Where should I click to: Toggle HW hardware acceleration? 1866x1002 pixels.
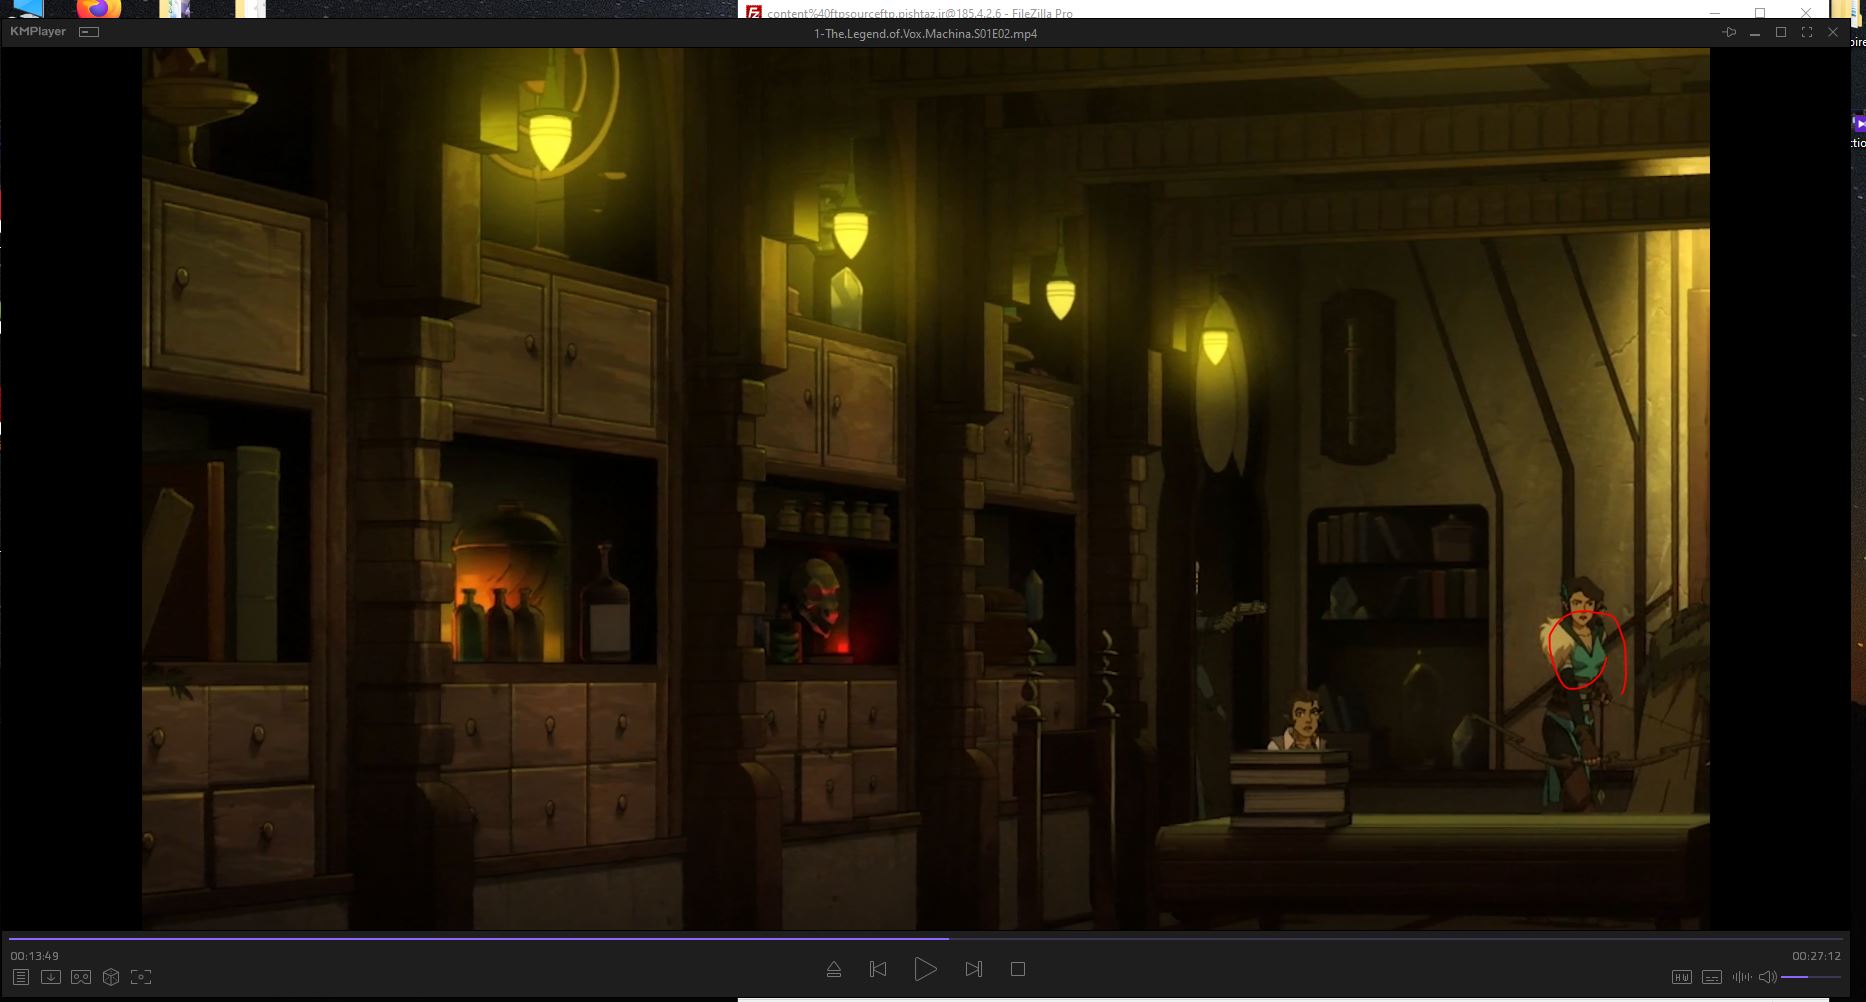(1682, 977)
